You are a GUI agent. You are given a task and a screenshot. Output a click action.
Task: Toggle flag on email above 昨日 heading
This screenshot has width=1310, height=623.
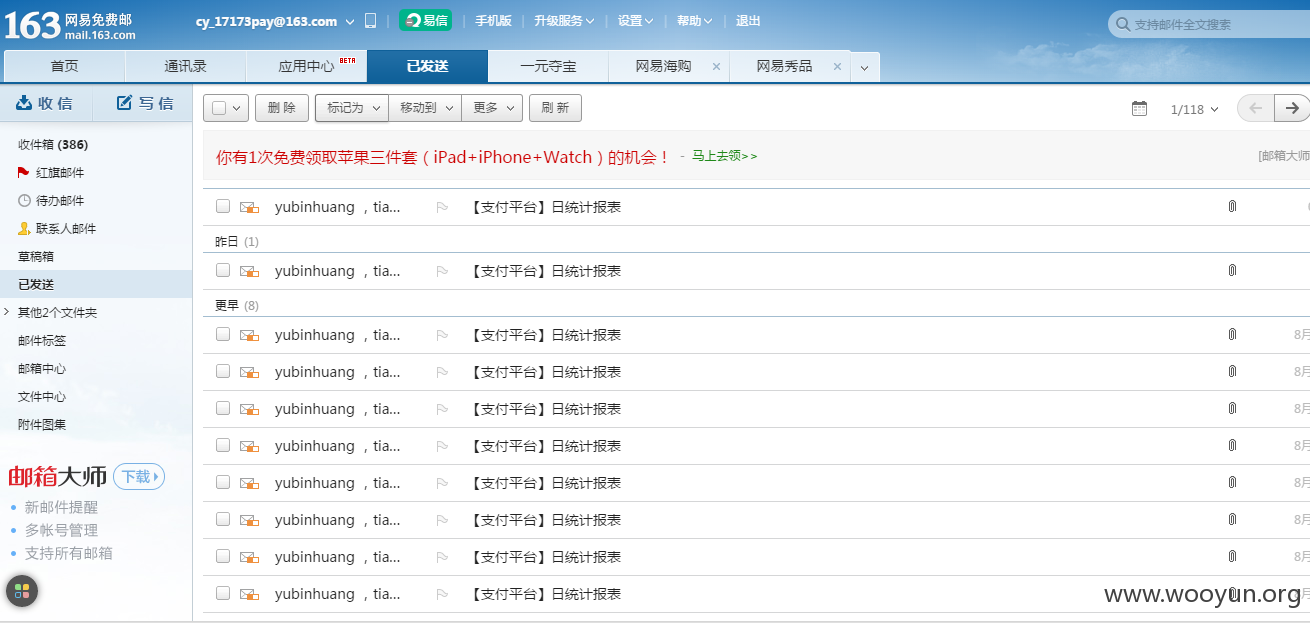tap(442, 207)
